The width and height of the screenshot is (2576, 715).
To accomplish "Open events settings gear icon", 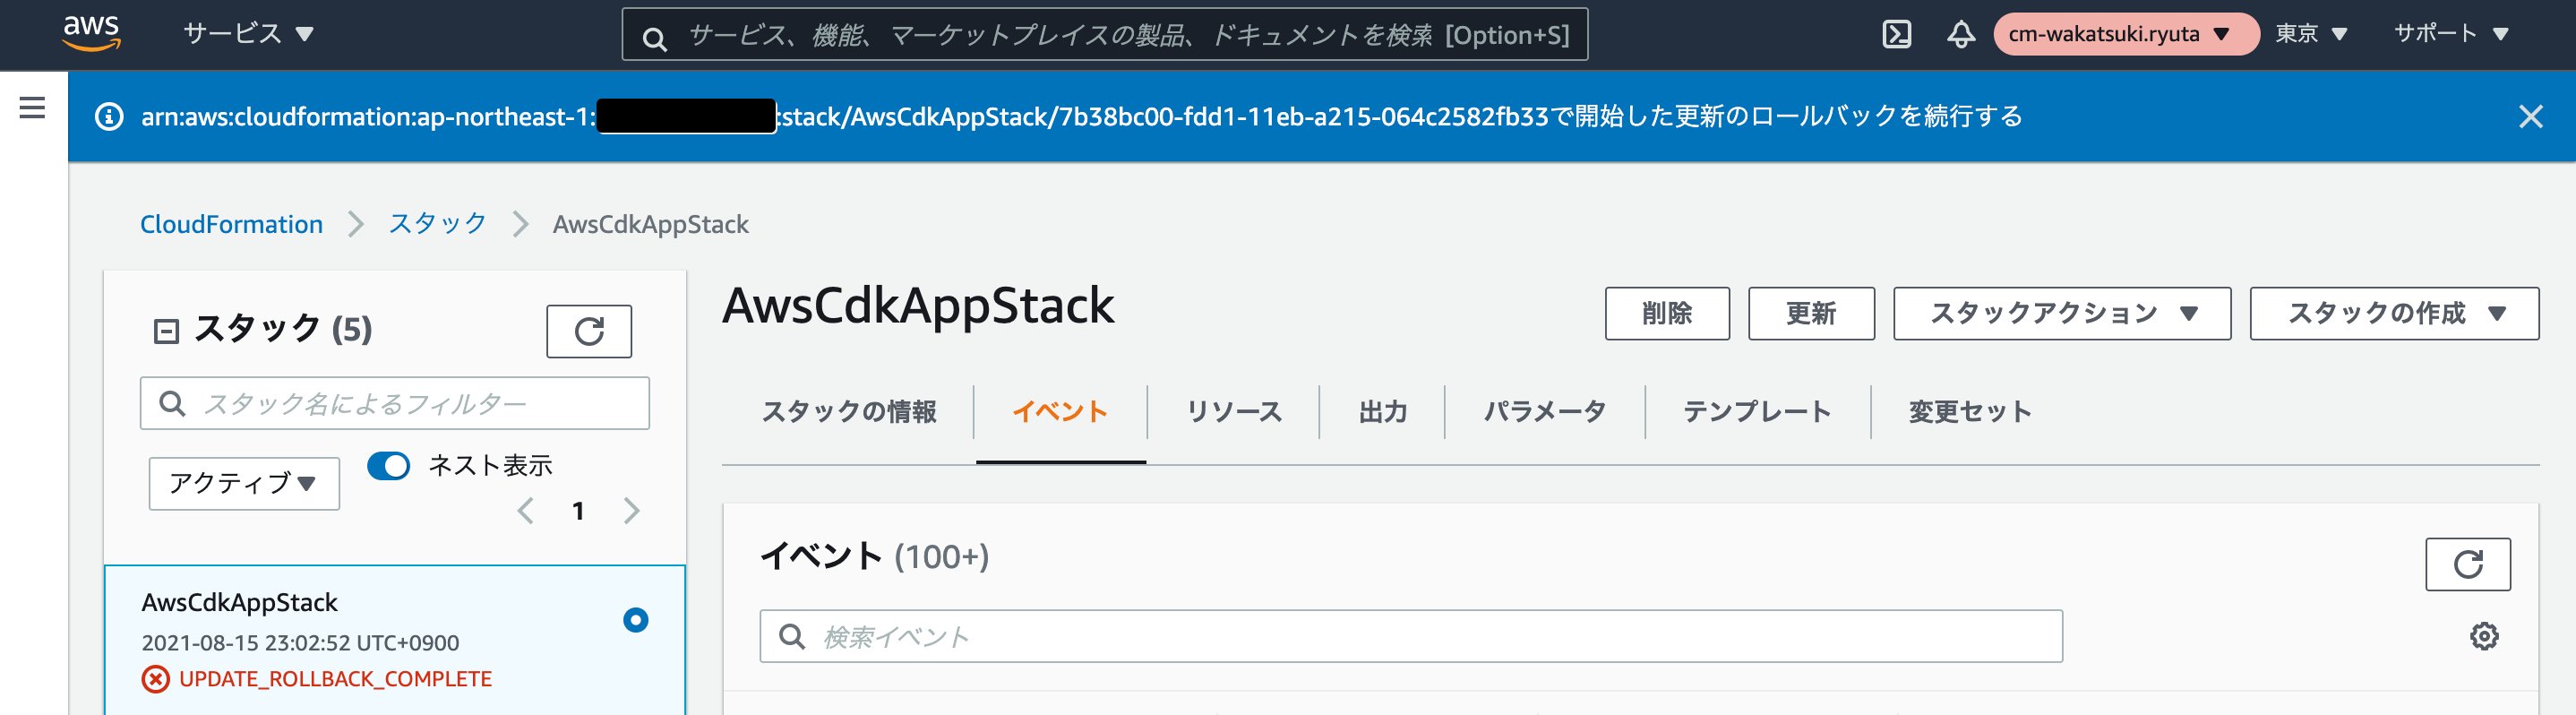I will 2483,636.
